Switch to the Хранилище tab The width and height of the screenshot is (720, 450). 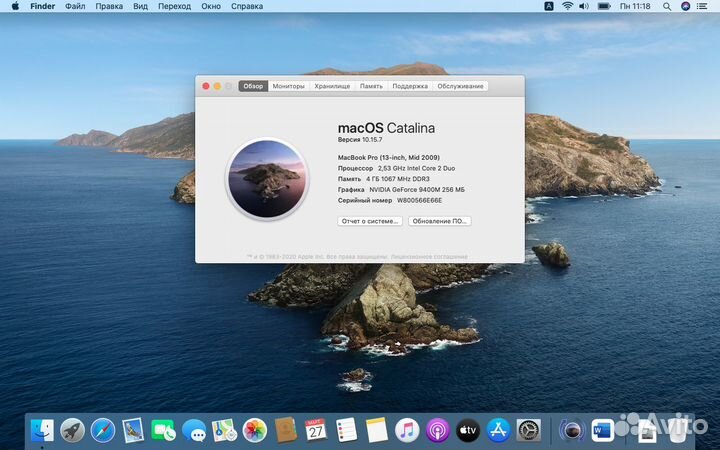click(332, 86)
